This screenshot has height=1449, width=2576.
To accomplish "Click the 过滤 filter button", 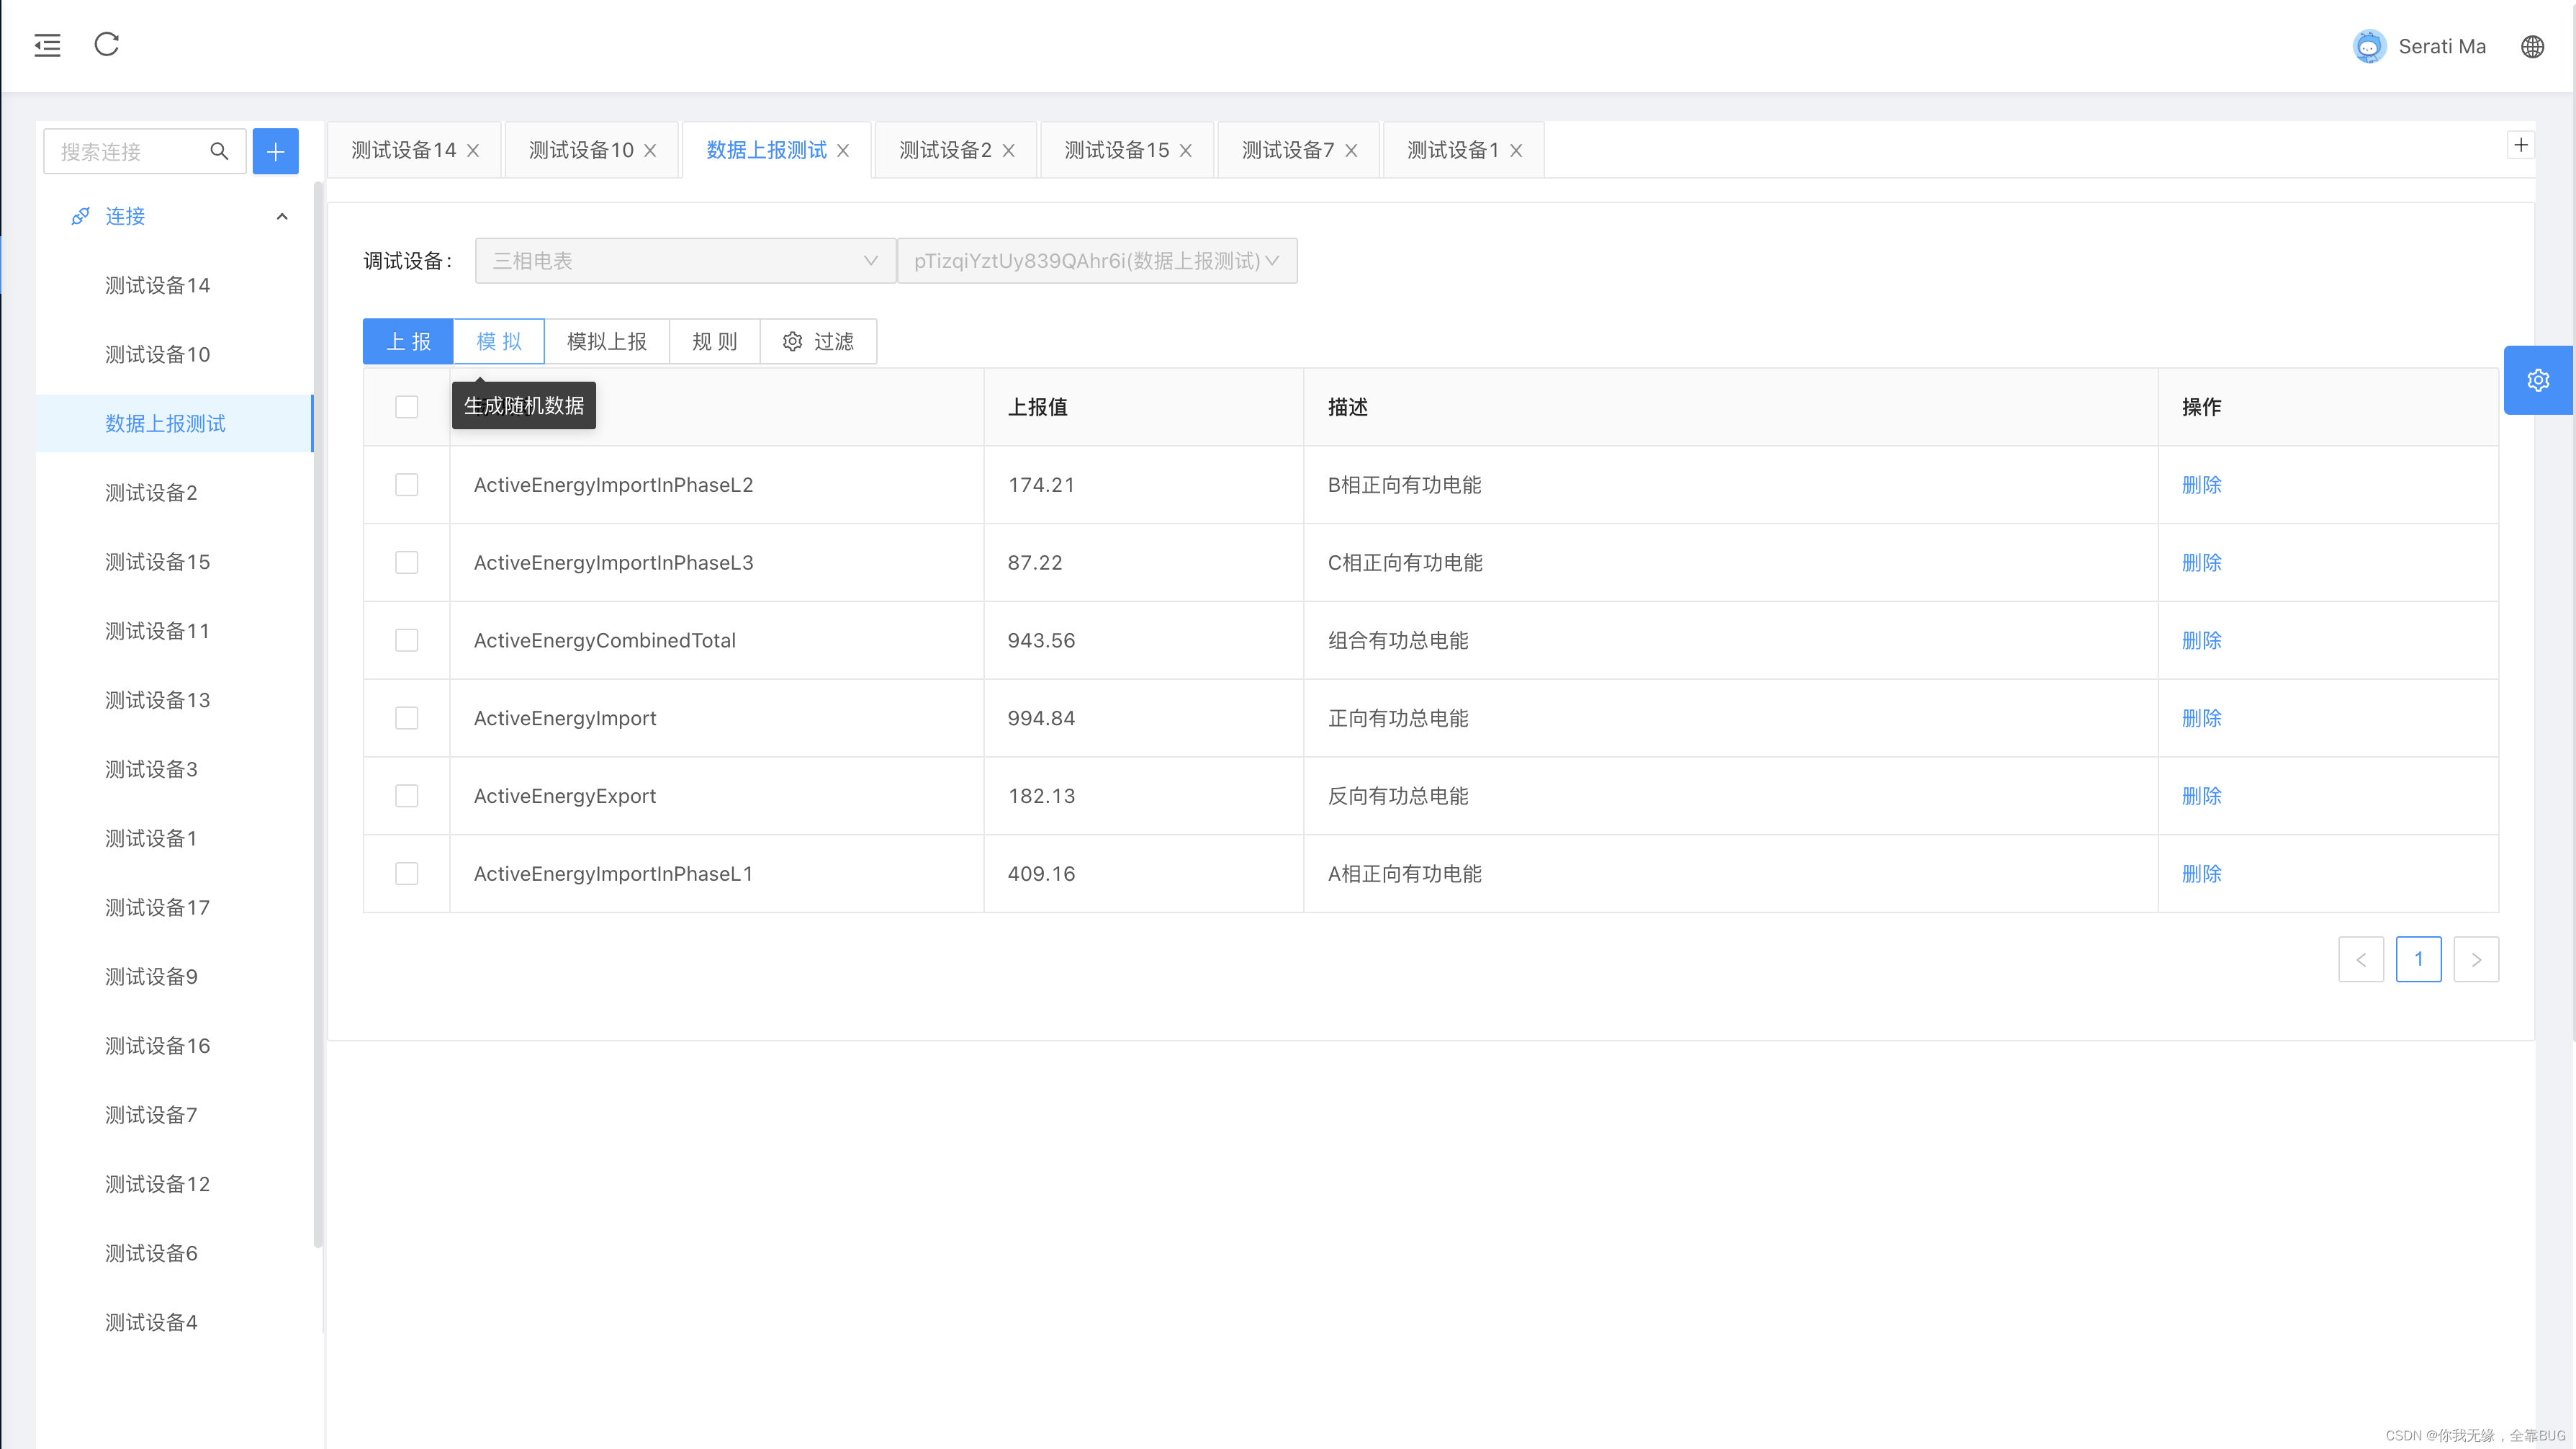I will click(x=818, y=342).
